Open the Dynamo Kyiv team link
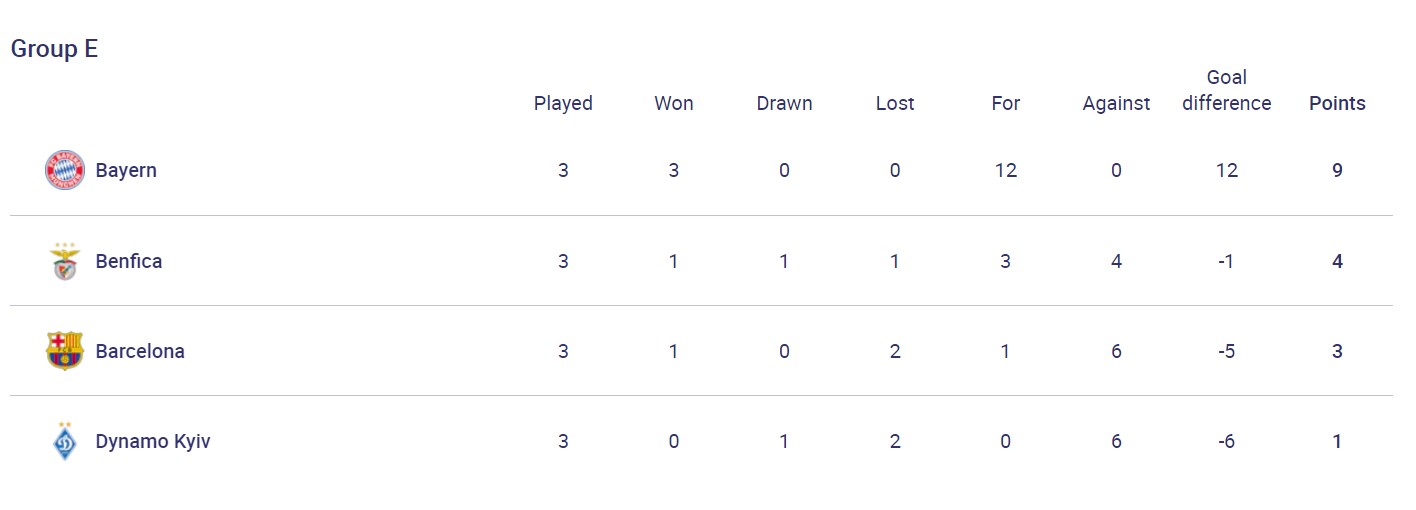Image resolution: width=1416 pixels, height=510 pixels. coord(153,441)
